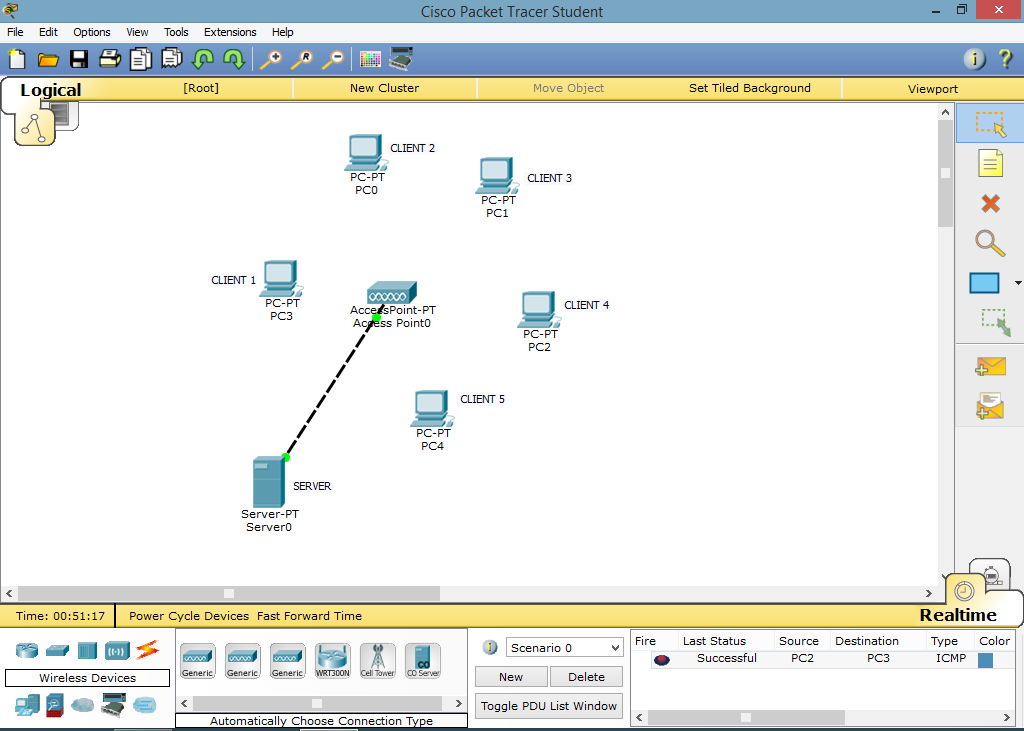Open the Tools menu
The image size is (1024, 731).
176,32
